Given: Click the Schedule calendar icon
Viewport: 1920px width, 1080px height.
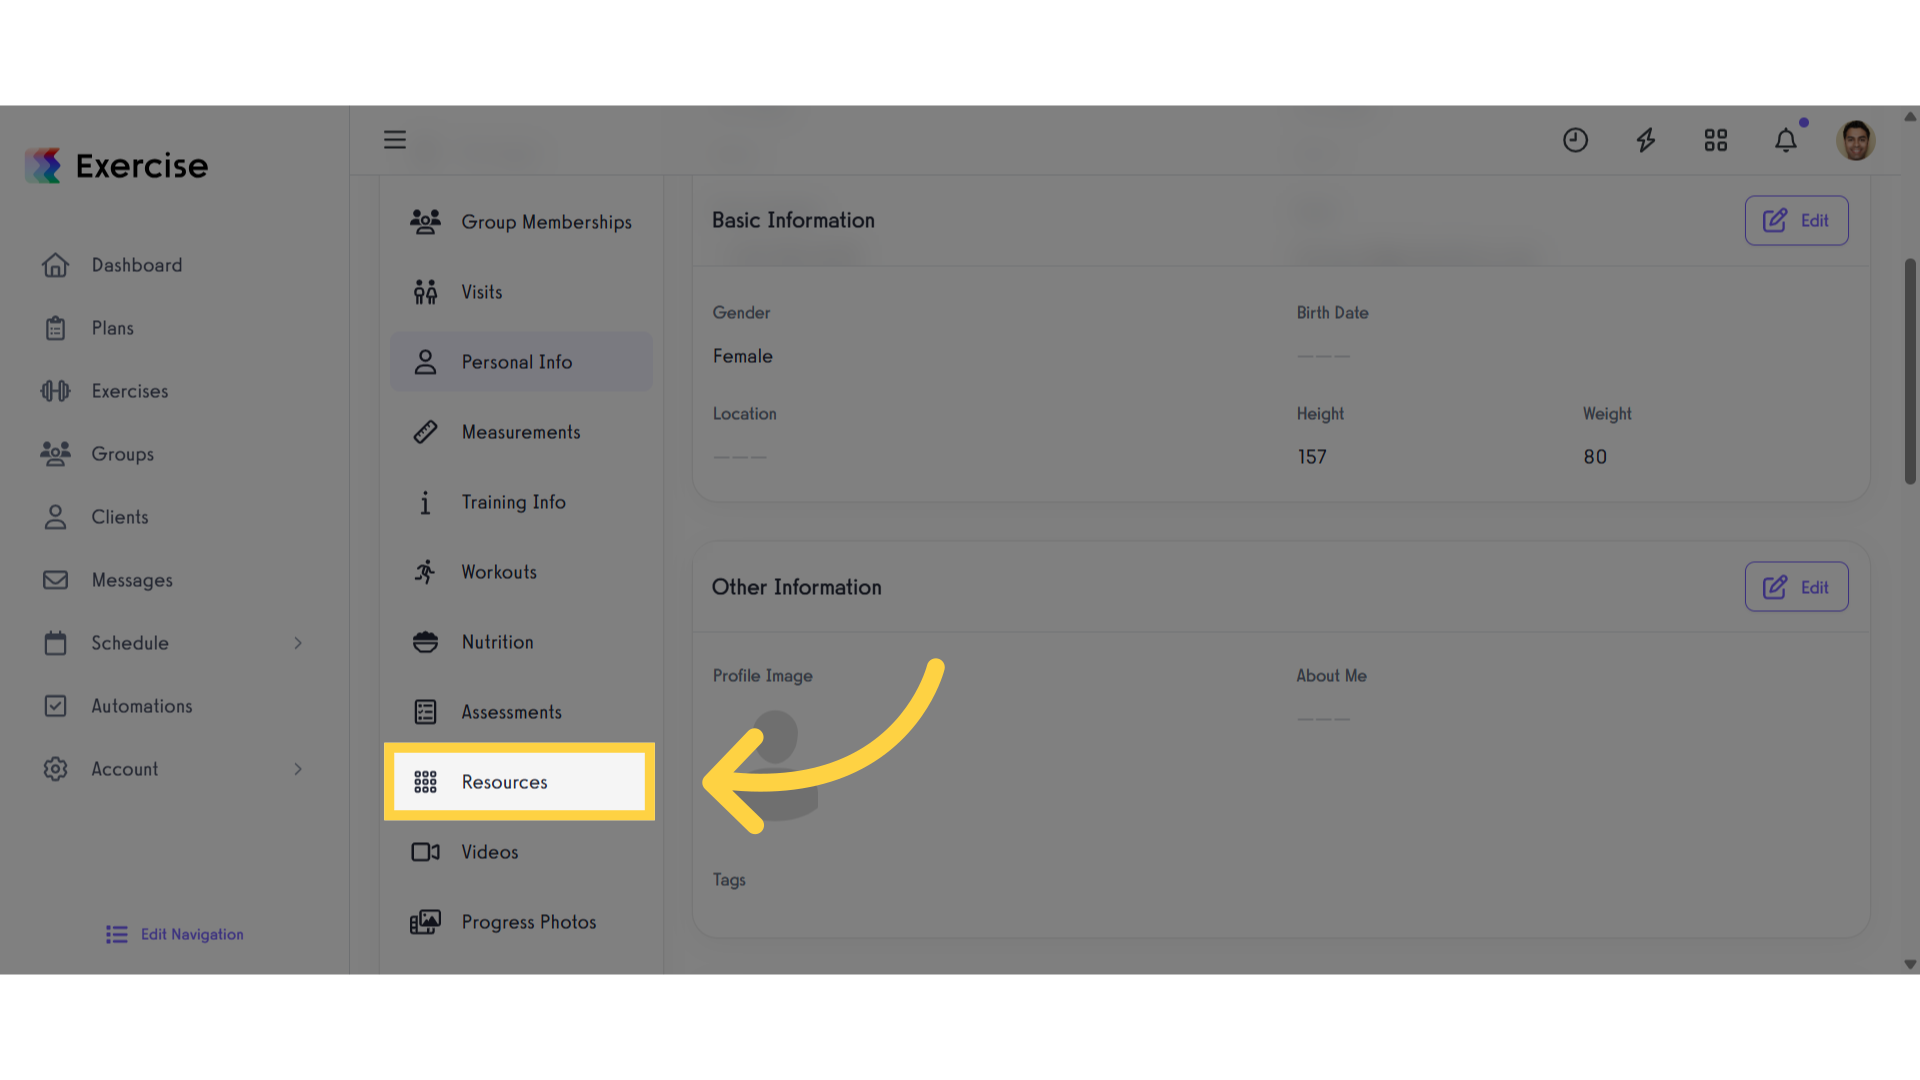Looking at the screenshot, I should pos(56,643).
